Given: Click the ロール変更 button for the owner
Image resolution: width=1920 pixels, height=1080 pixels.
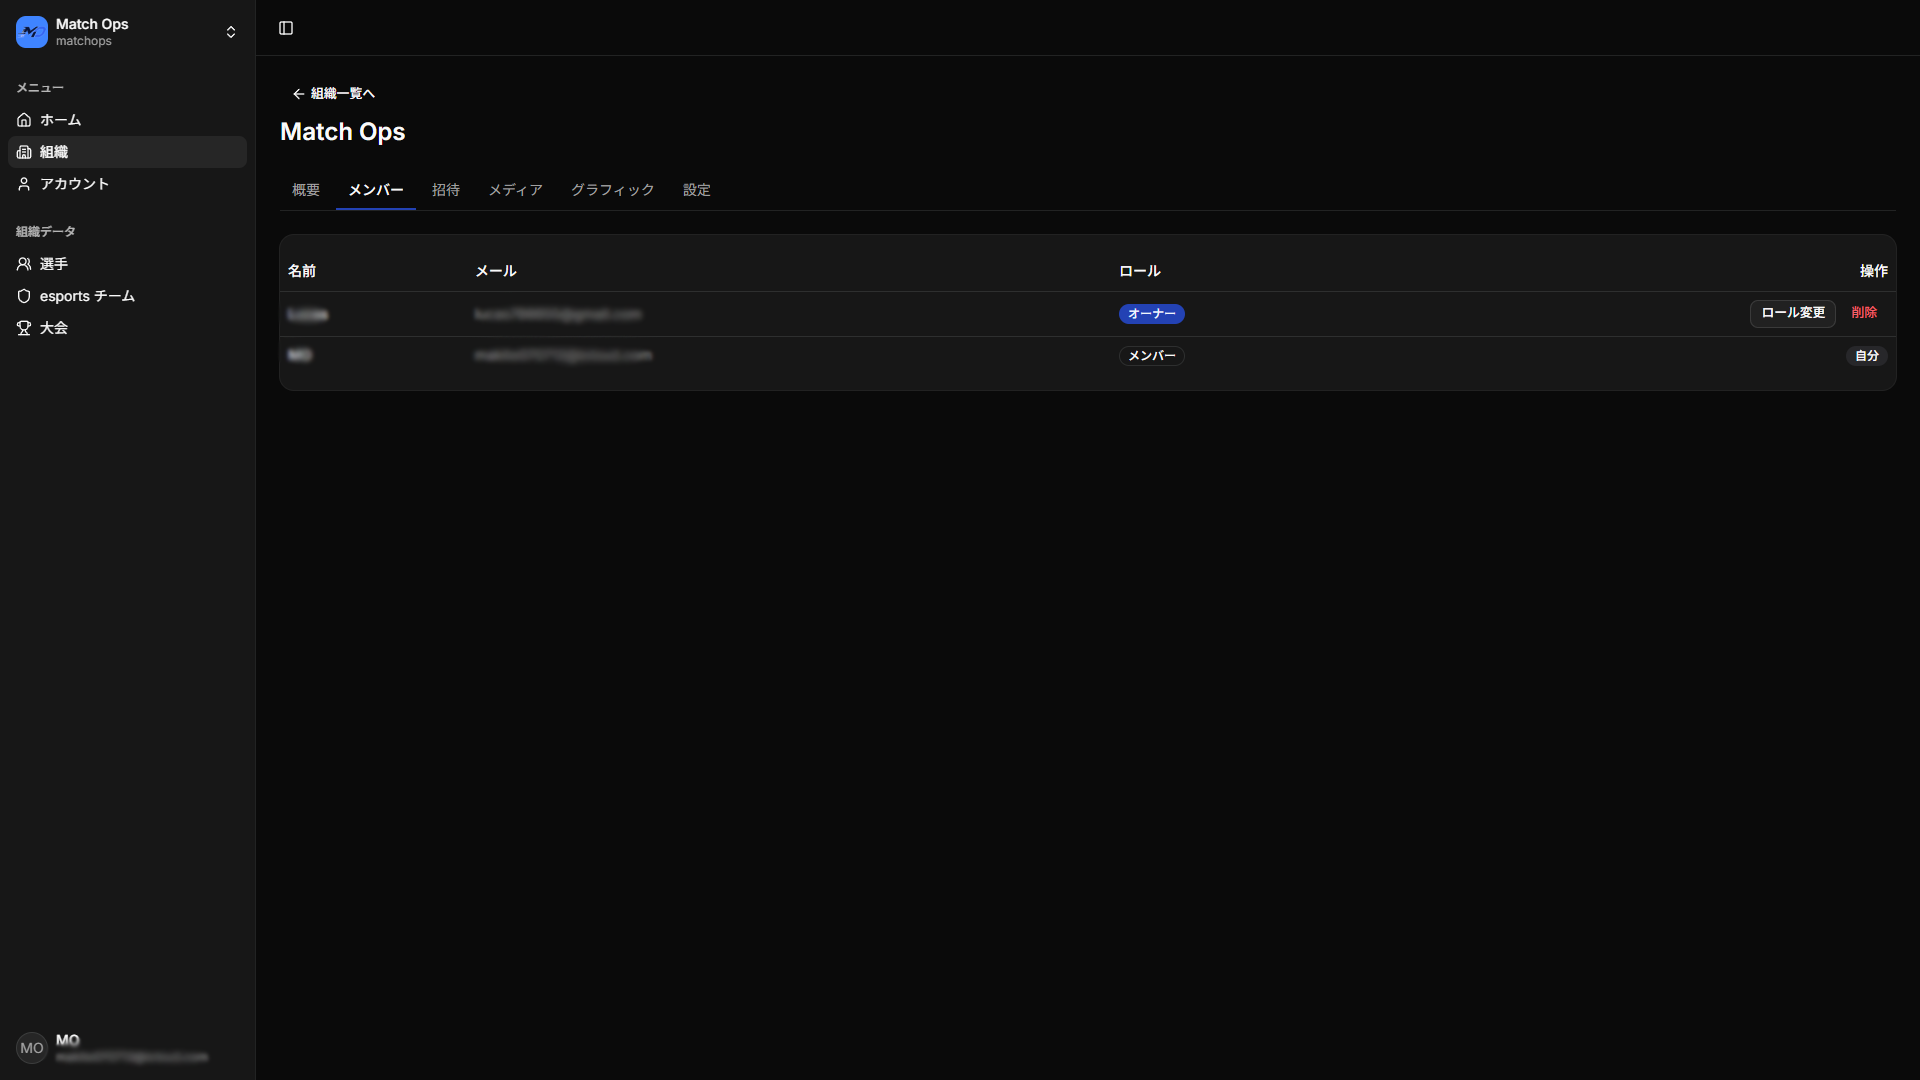Looking at the screenshot, I should coord(1793,313).
